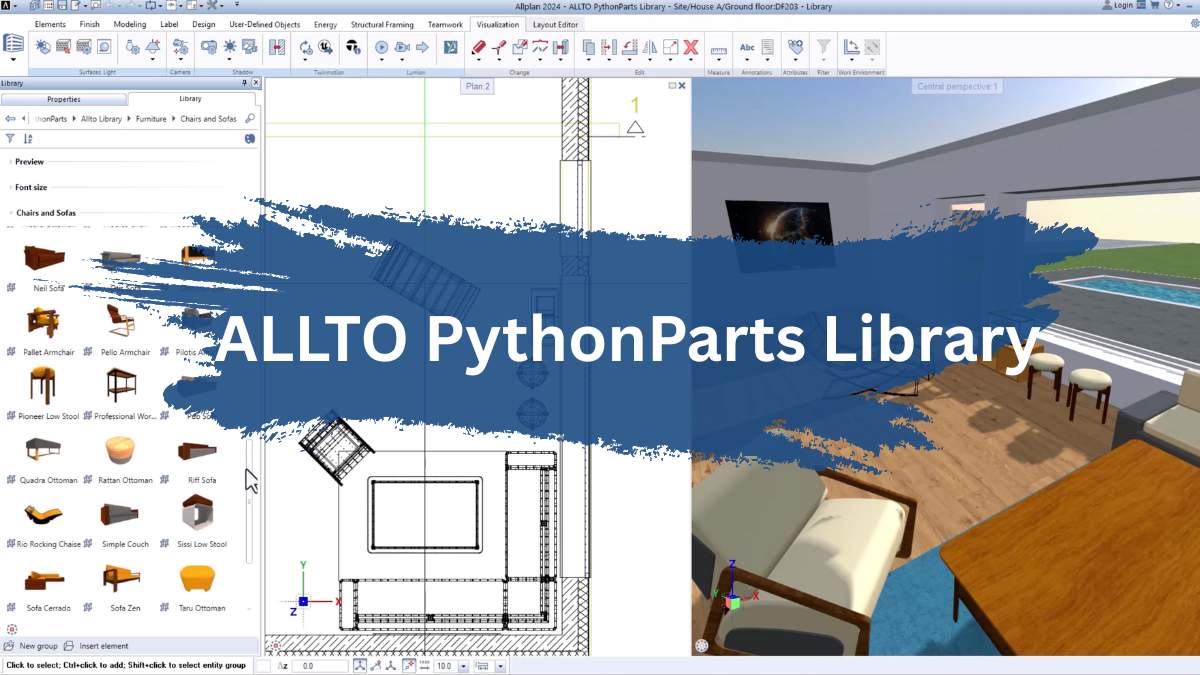
Task: Click the Work Environment axis icon
Action: (852, 47)
